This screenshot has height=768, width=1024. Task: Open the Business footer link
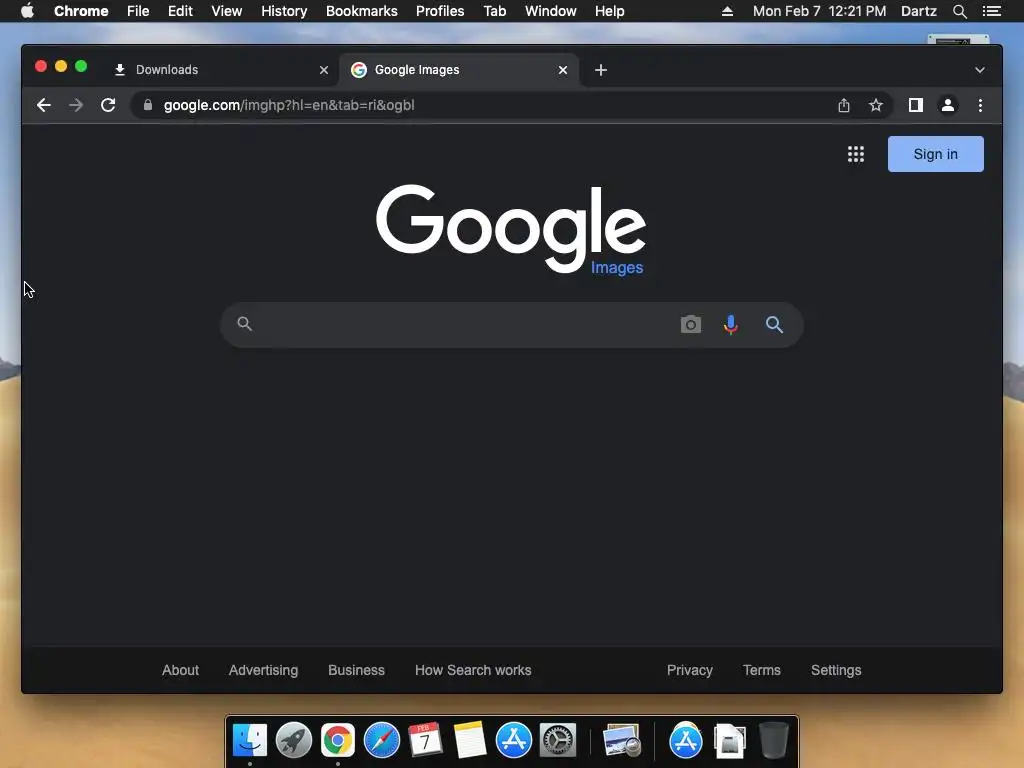click(357, 670)
